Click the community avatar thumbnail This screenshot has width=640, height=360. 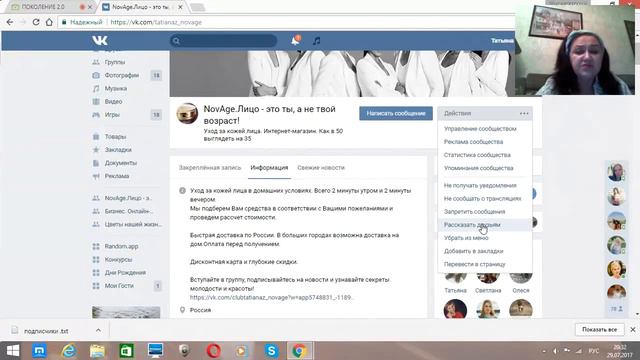[x=187, y=113]
